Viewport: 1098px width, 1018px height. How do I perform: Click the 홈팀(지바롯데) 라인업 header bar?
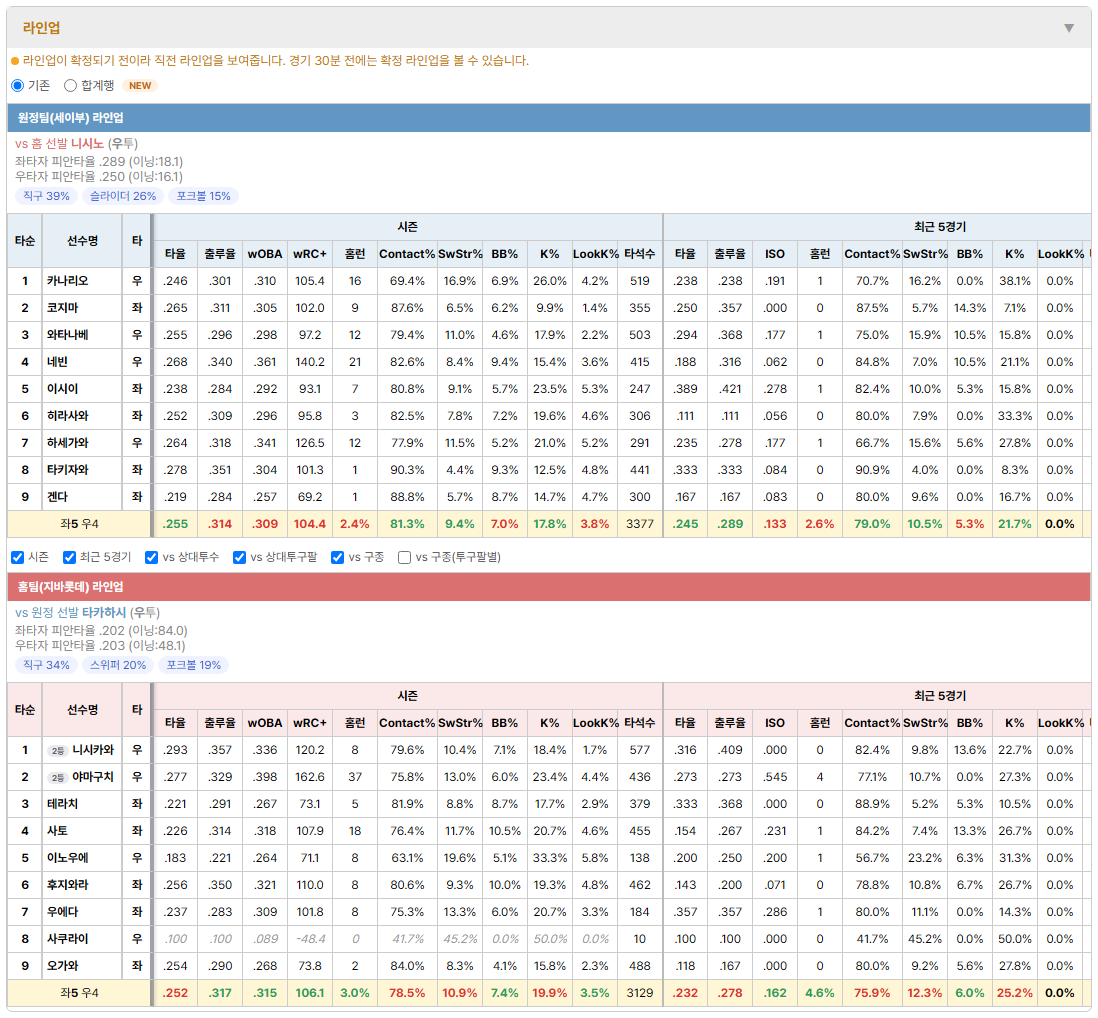[549, 587]
